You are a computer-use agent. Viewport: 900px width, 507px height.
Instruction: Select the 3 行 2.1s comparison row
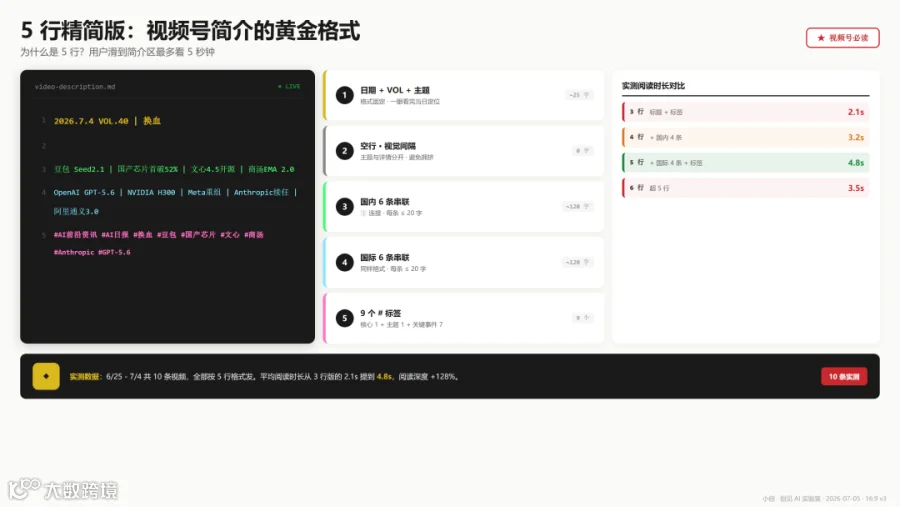tap(746, 112)
